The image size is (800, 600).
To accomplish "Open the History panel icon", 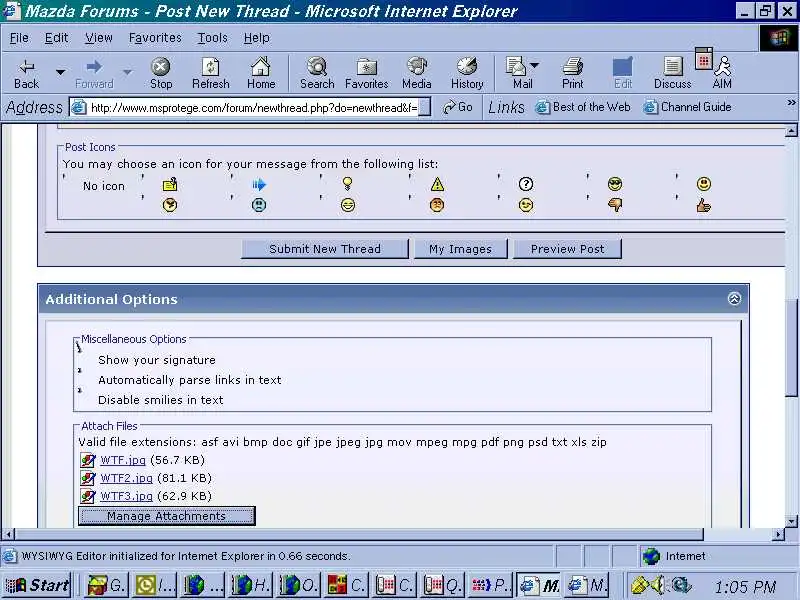I will pyautogui.click(x=466, y=72).
